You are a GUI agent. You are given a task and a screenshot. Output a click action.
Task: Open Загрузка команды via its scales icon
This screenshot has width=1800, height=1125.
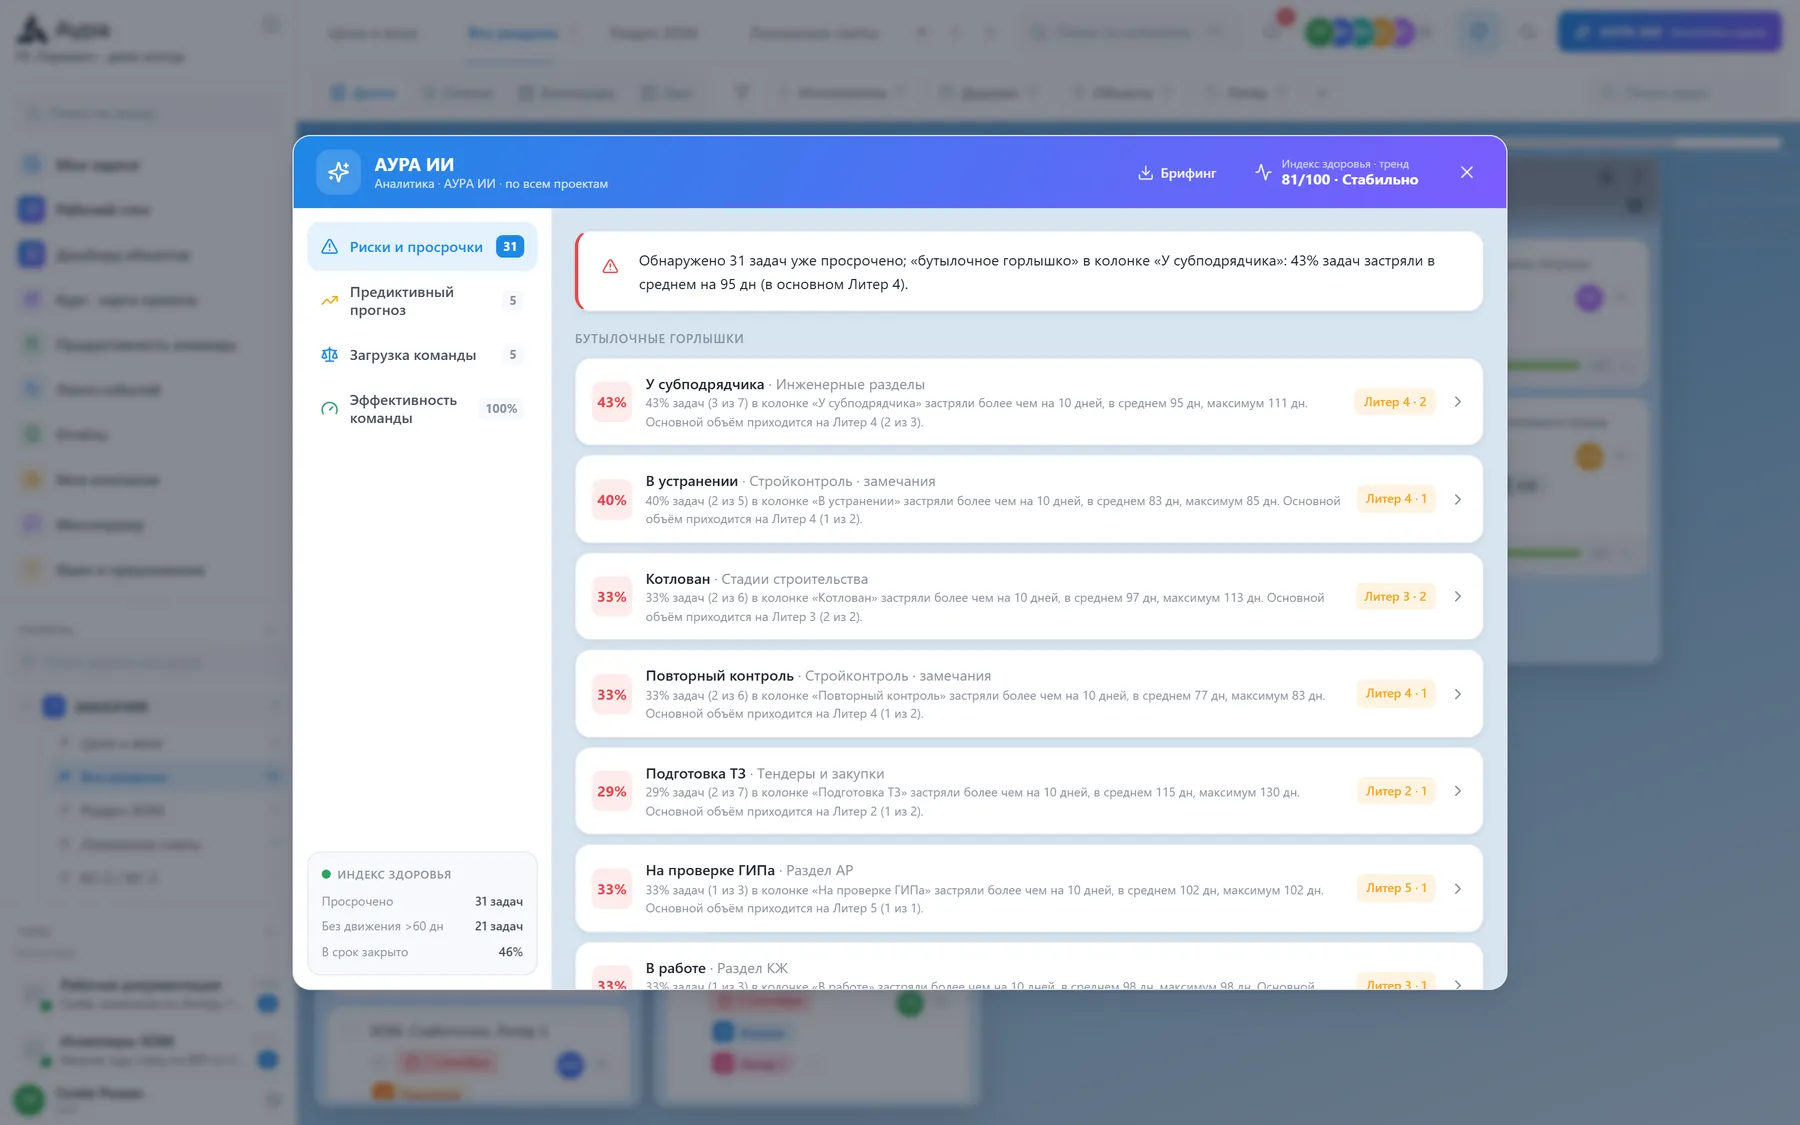[329, 355]
